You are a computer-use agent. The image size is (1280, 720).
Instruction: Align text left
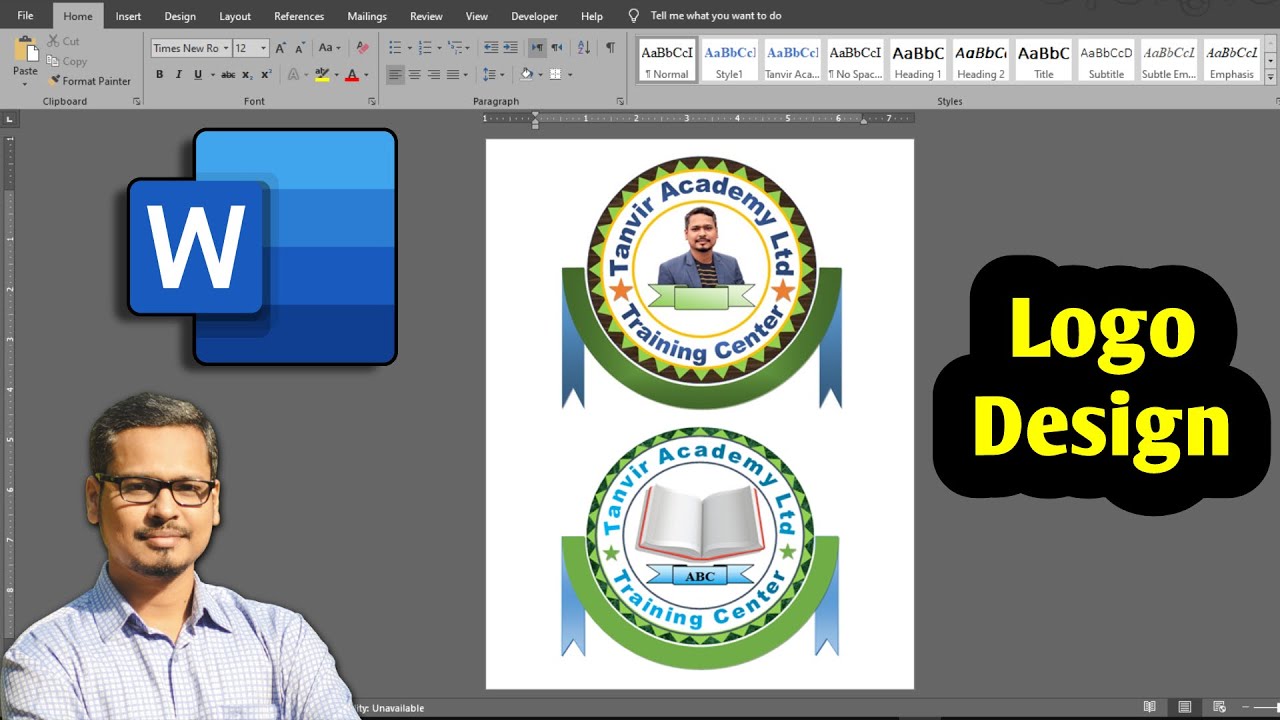(396, 75)
